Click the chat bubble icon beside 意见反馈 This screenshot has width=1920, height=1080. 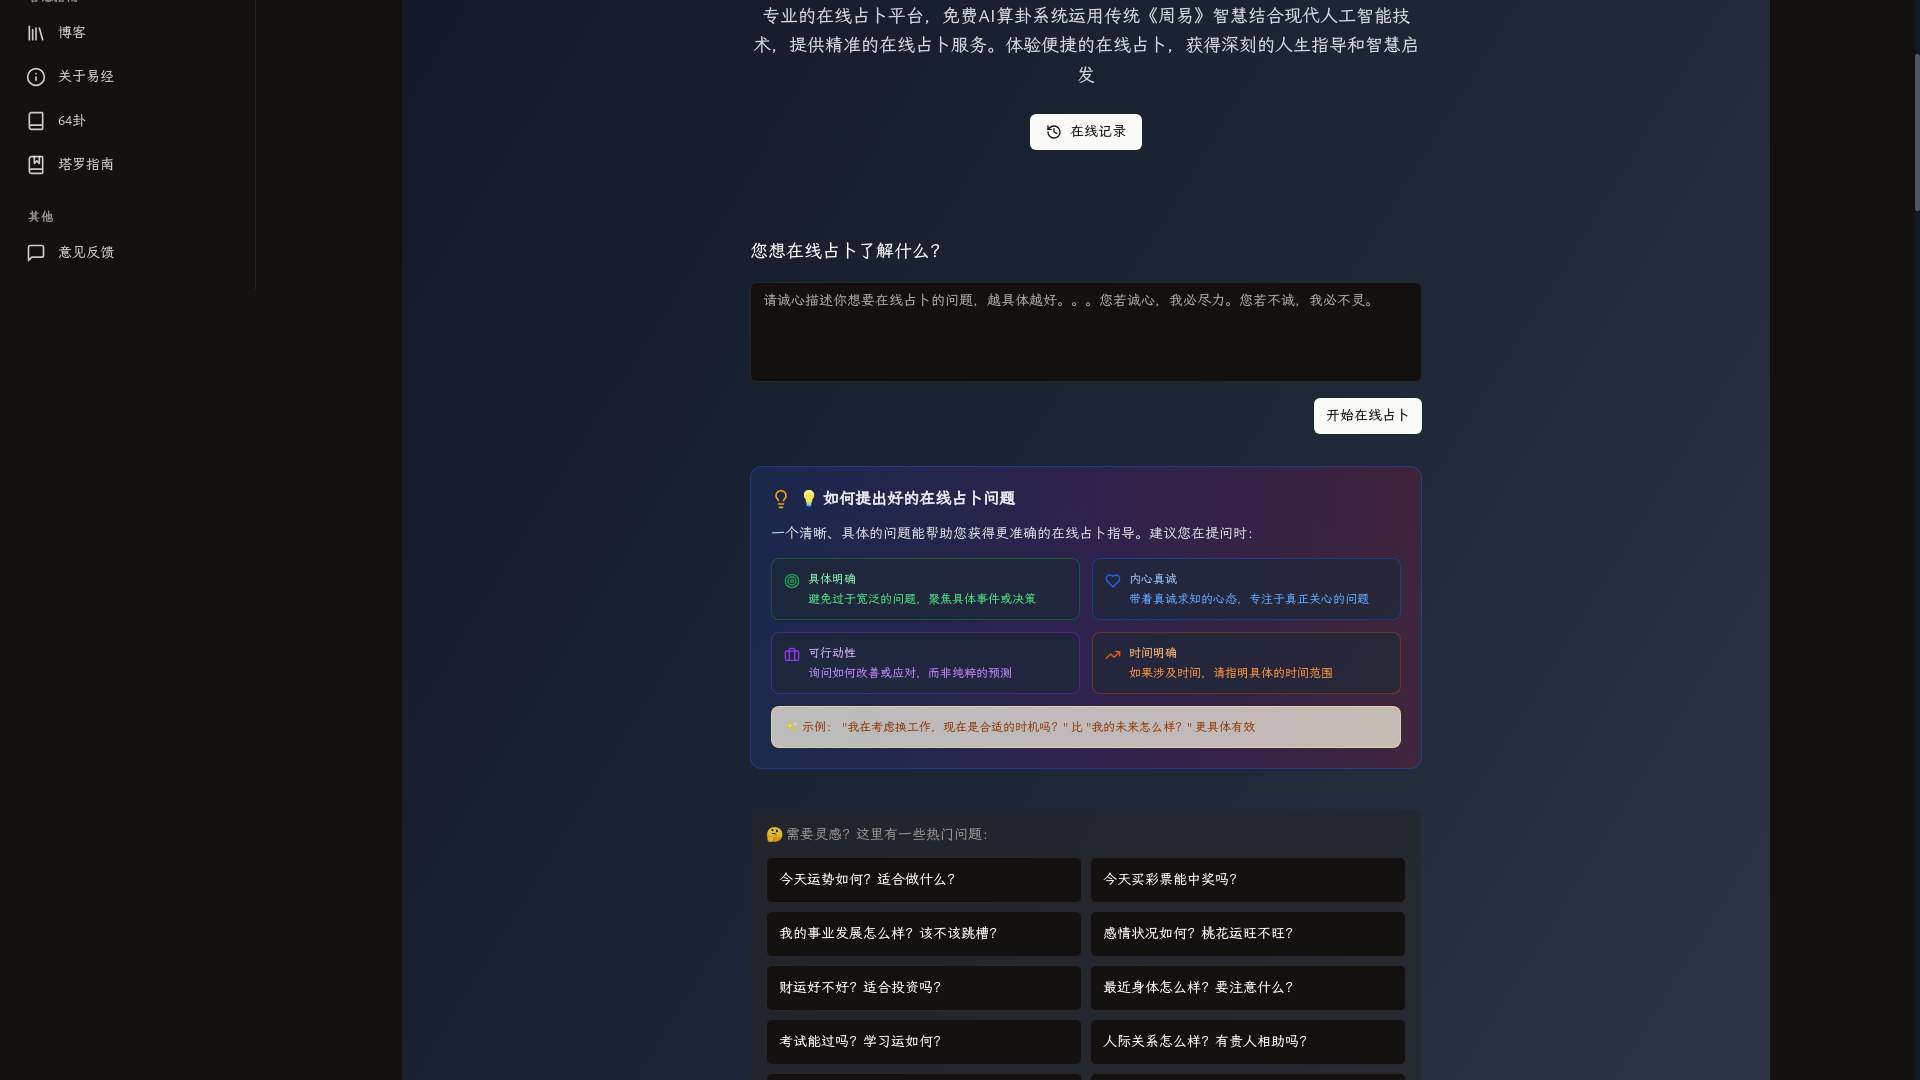(36, 253)
